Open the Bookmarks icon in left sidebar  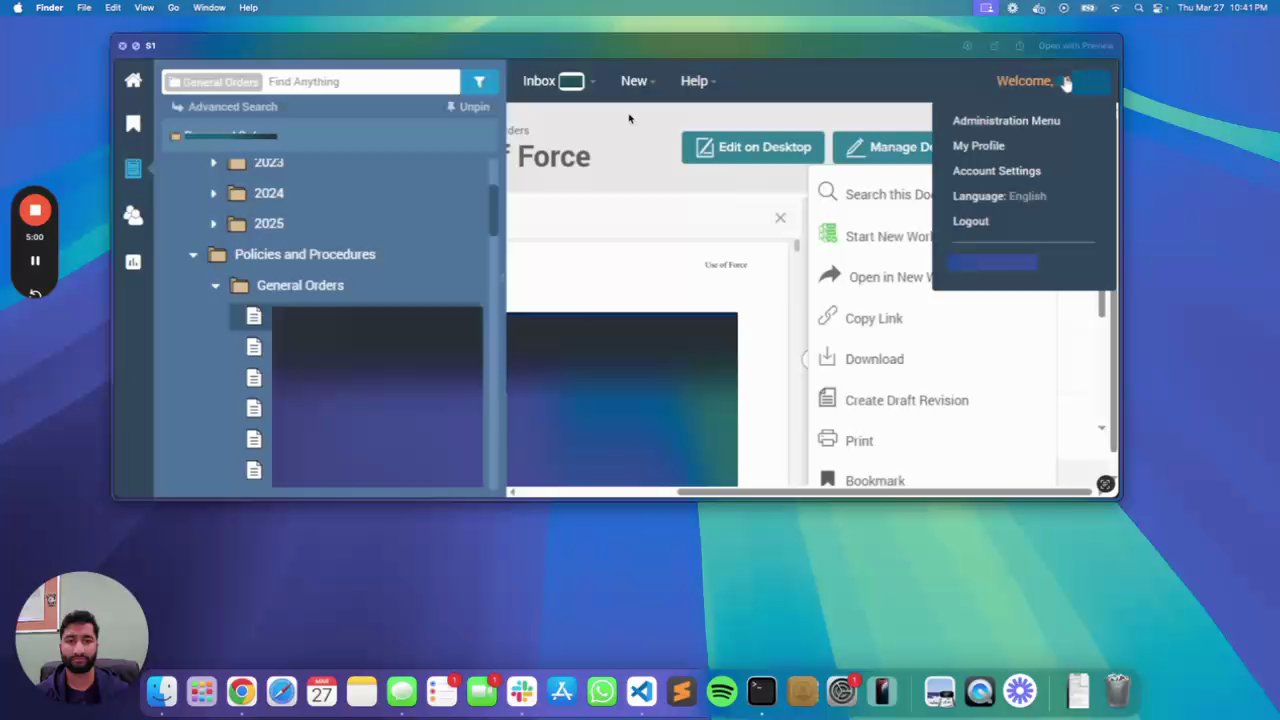(133, 123)
